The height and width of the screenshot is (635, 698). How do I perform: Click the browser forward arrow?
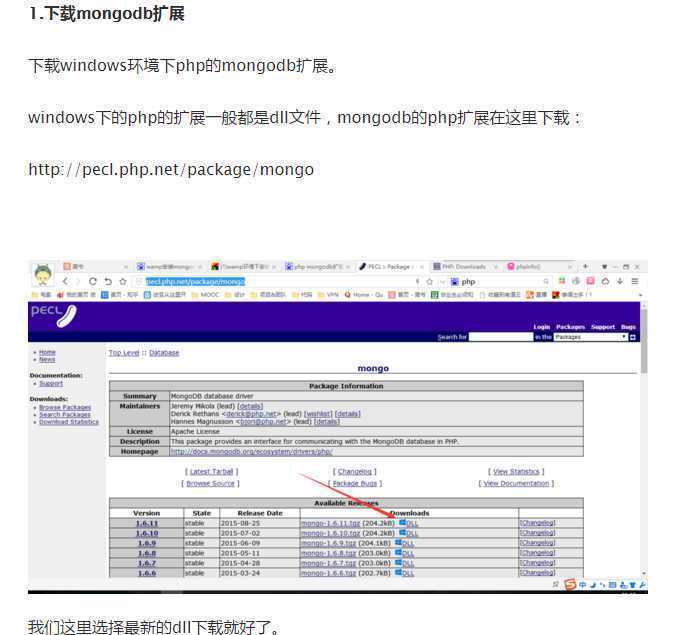point(78,281)
